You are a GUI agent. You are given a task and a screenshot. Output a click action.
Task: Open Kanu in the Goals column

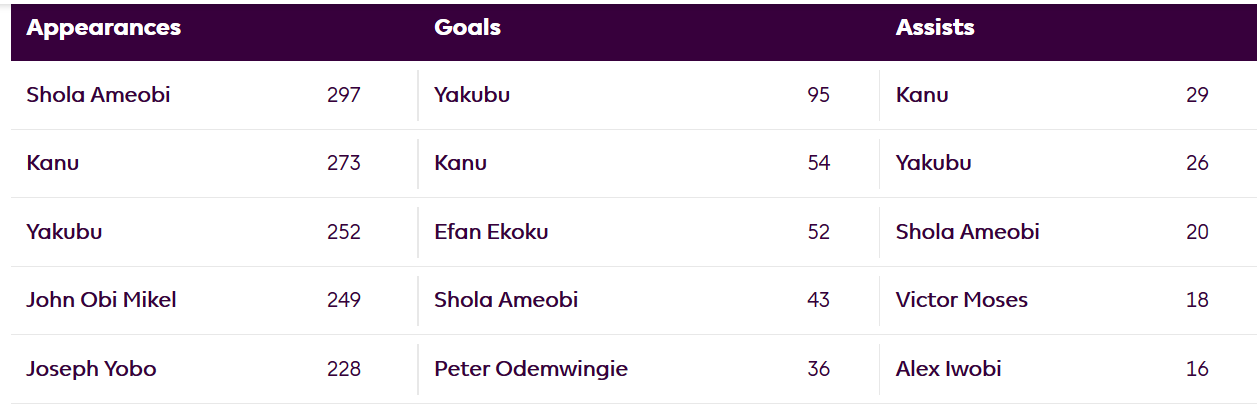(x=460, y=163)
